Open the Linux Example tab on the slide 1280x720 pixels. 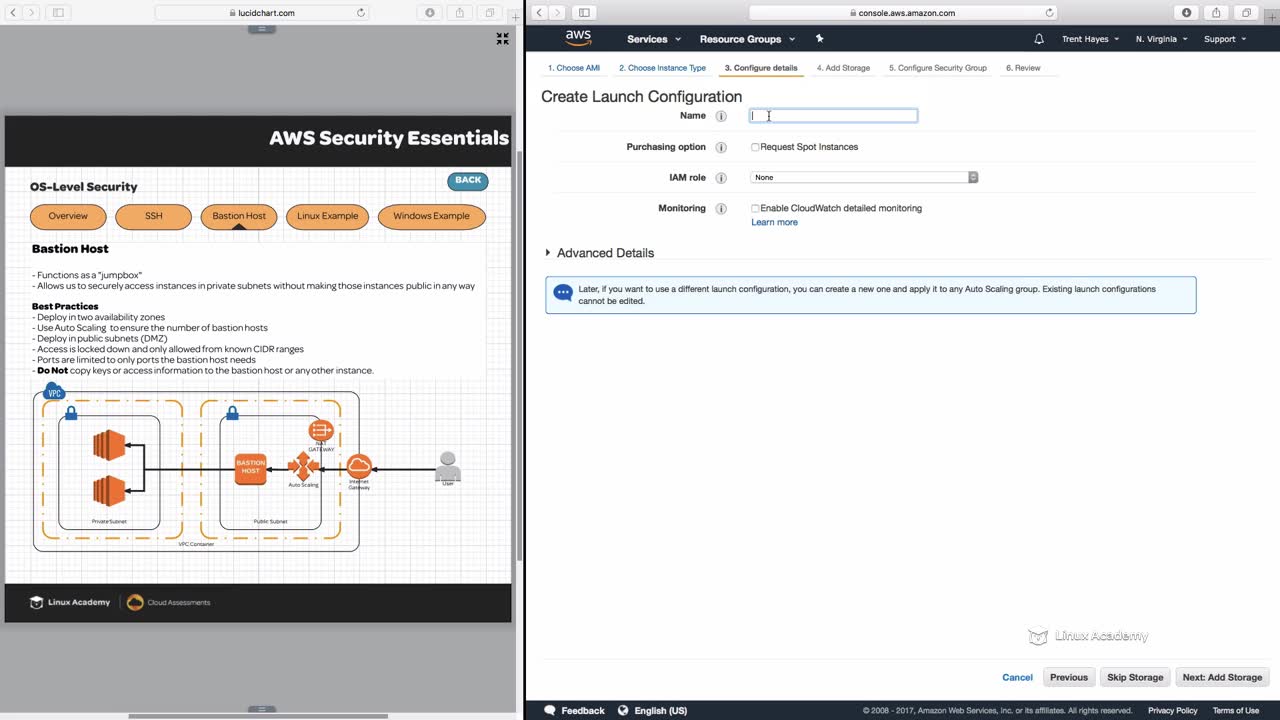pos(327,216)
